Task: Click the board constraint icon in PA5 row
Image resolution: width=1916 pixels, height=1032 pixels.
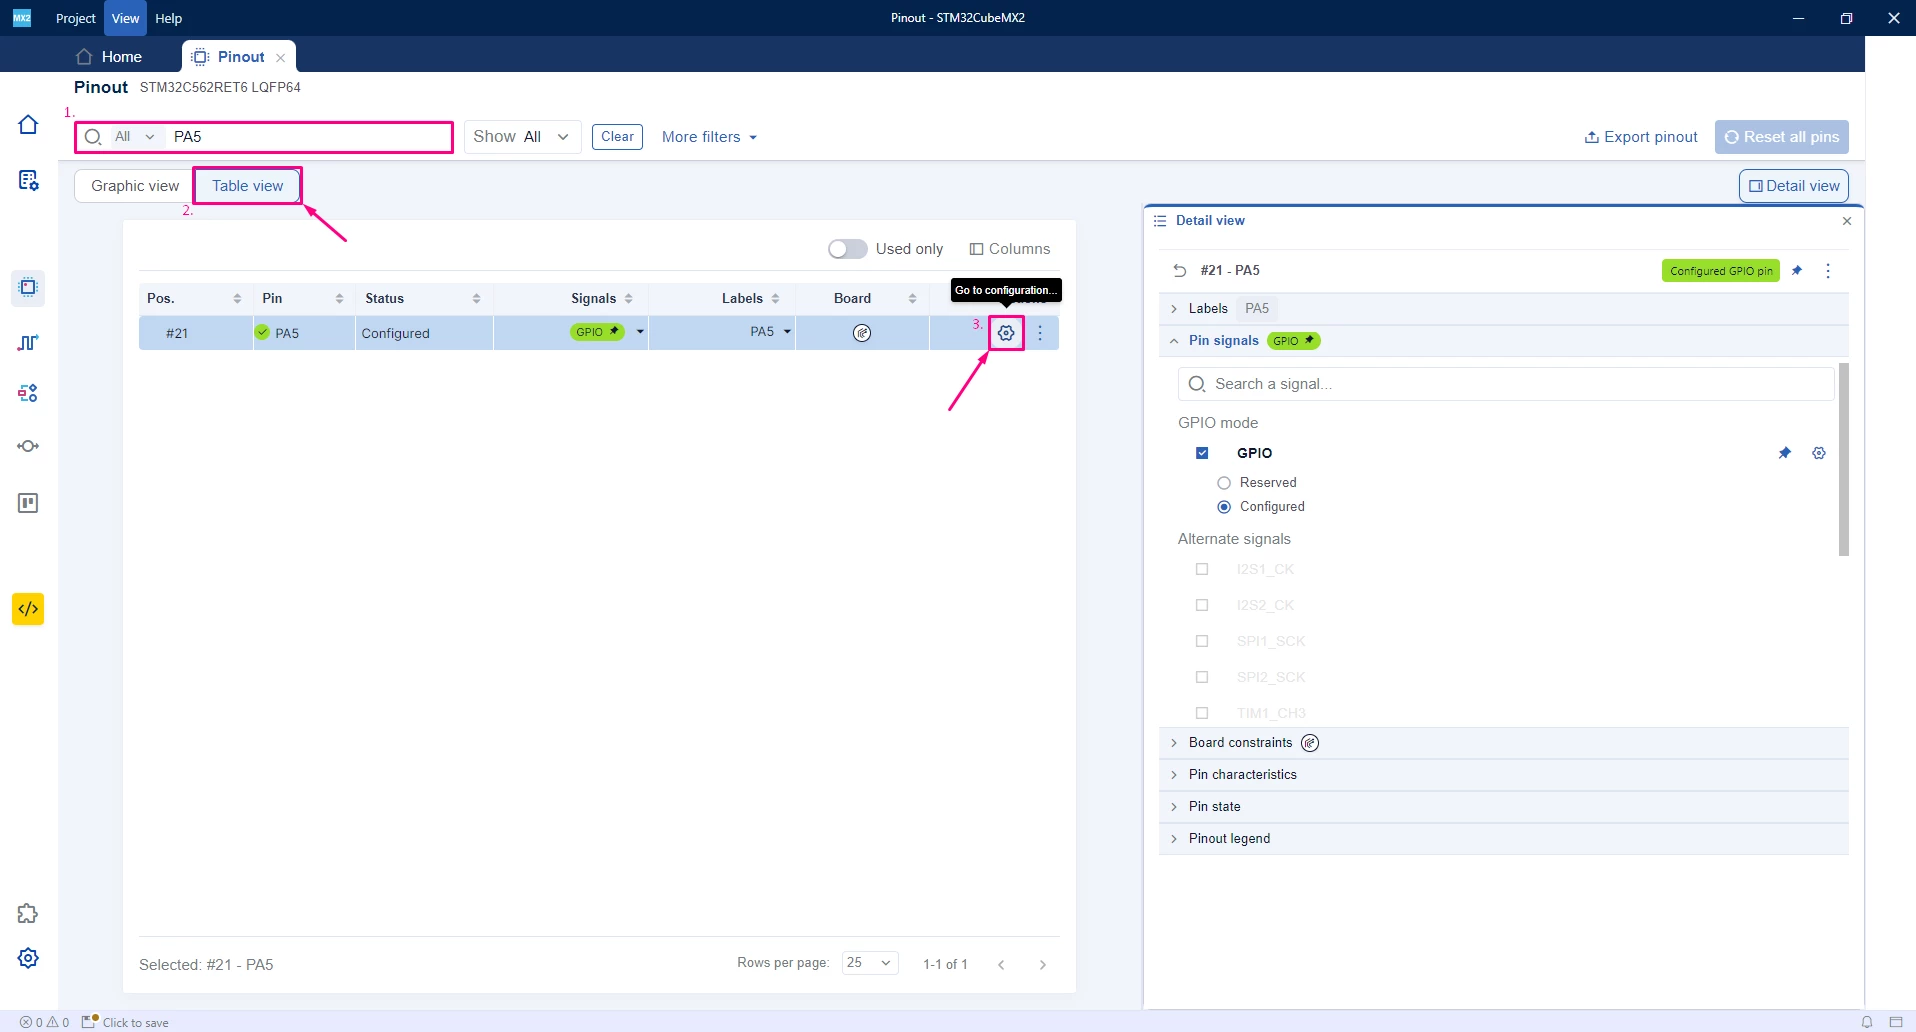Action: (x=862, y=333)
